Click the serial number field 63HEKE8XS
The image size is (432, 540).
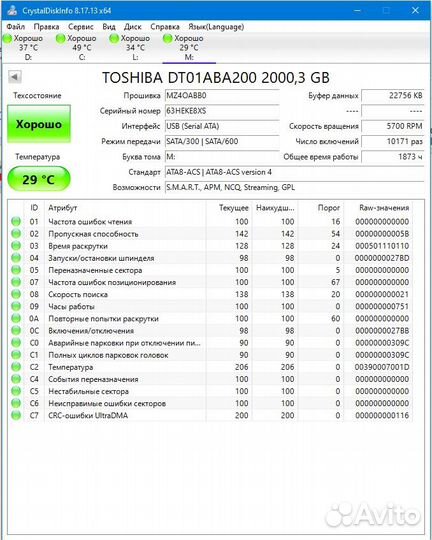click(x=222, y=111)
